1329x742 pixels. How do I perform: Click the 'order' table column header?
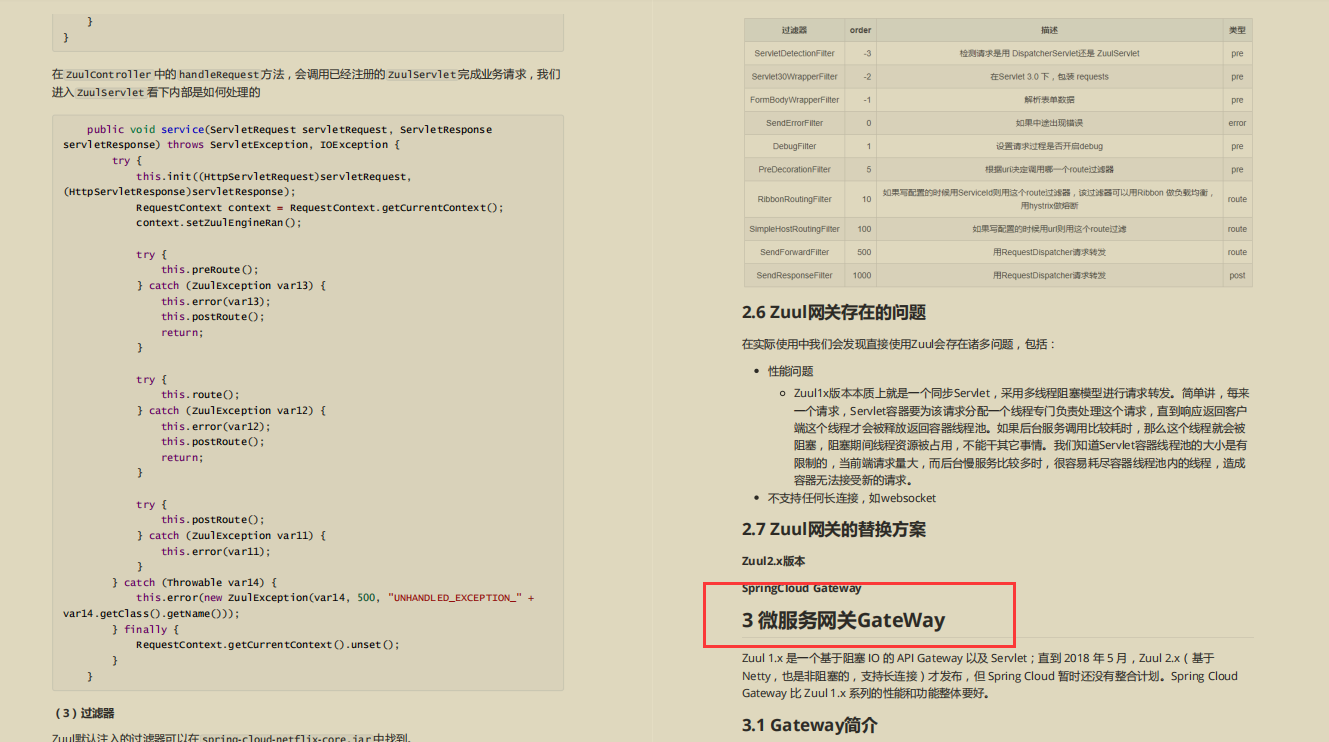tap(860, 30)
